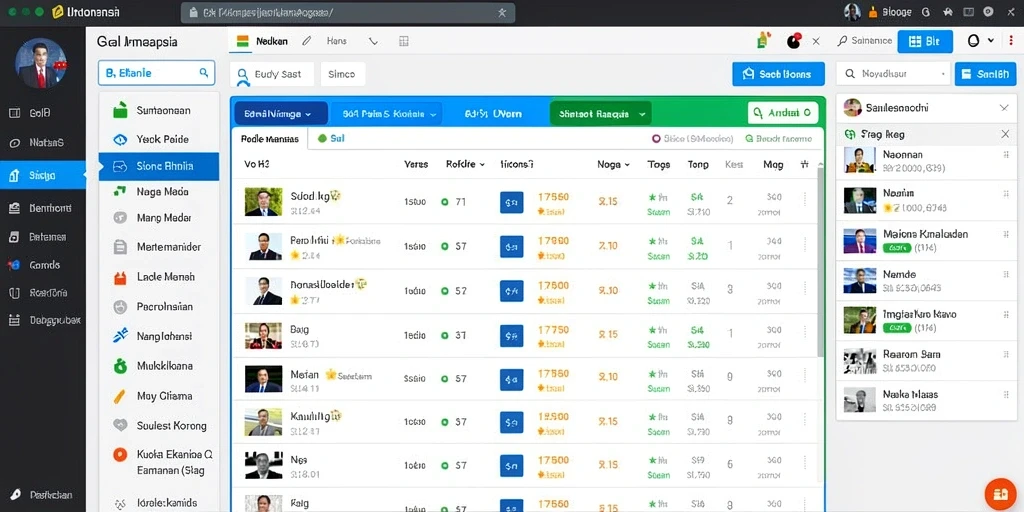Click the red Lacle Menah sidebar icon
Image resolution: width=1024 pixels, height=512 pixels.
click(x=120, y=277)
